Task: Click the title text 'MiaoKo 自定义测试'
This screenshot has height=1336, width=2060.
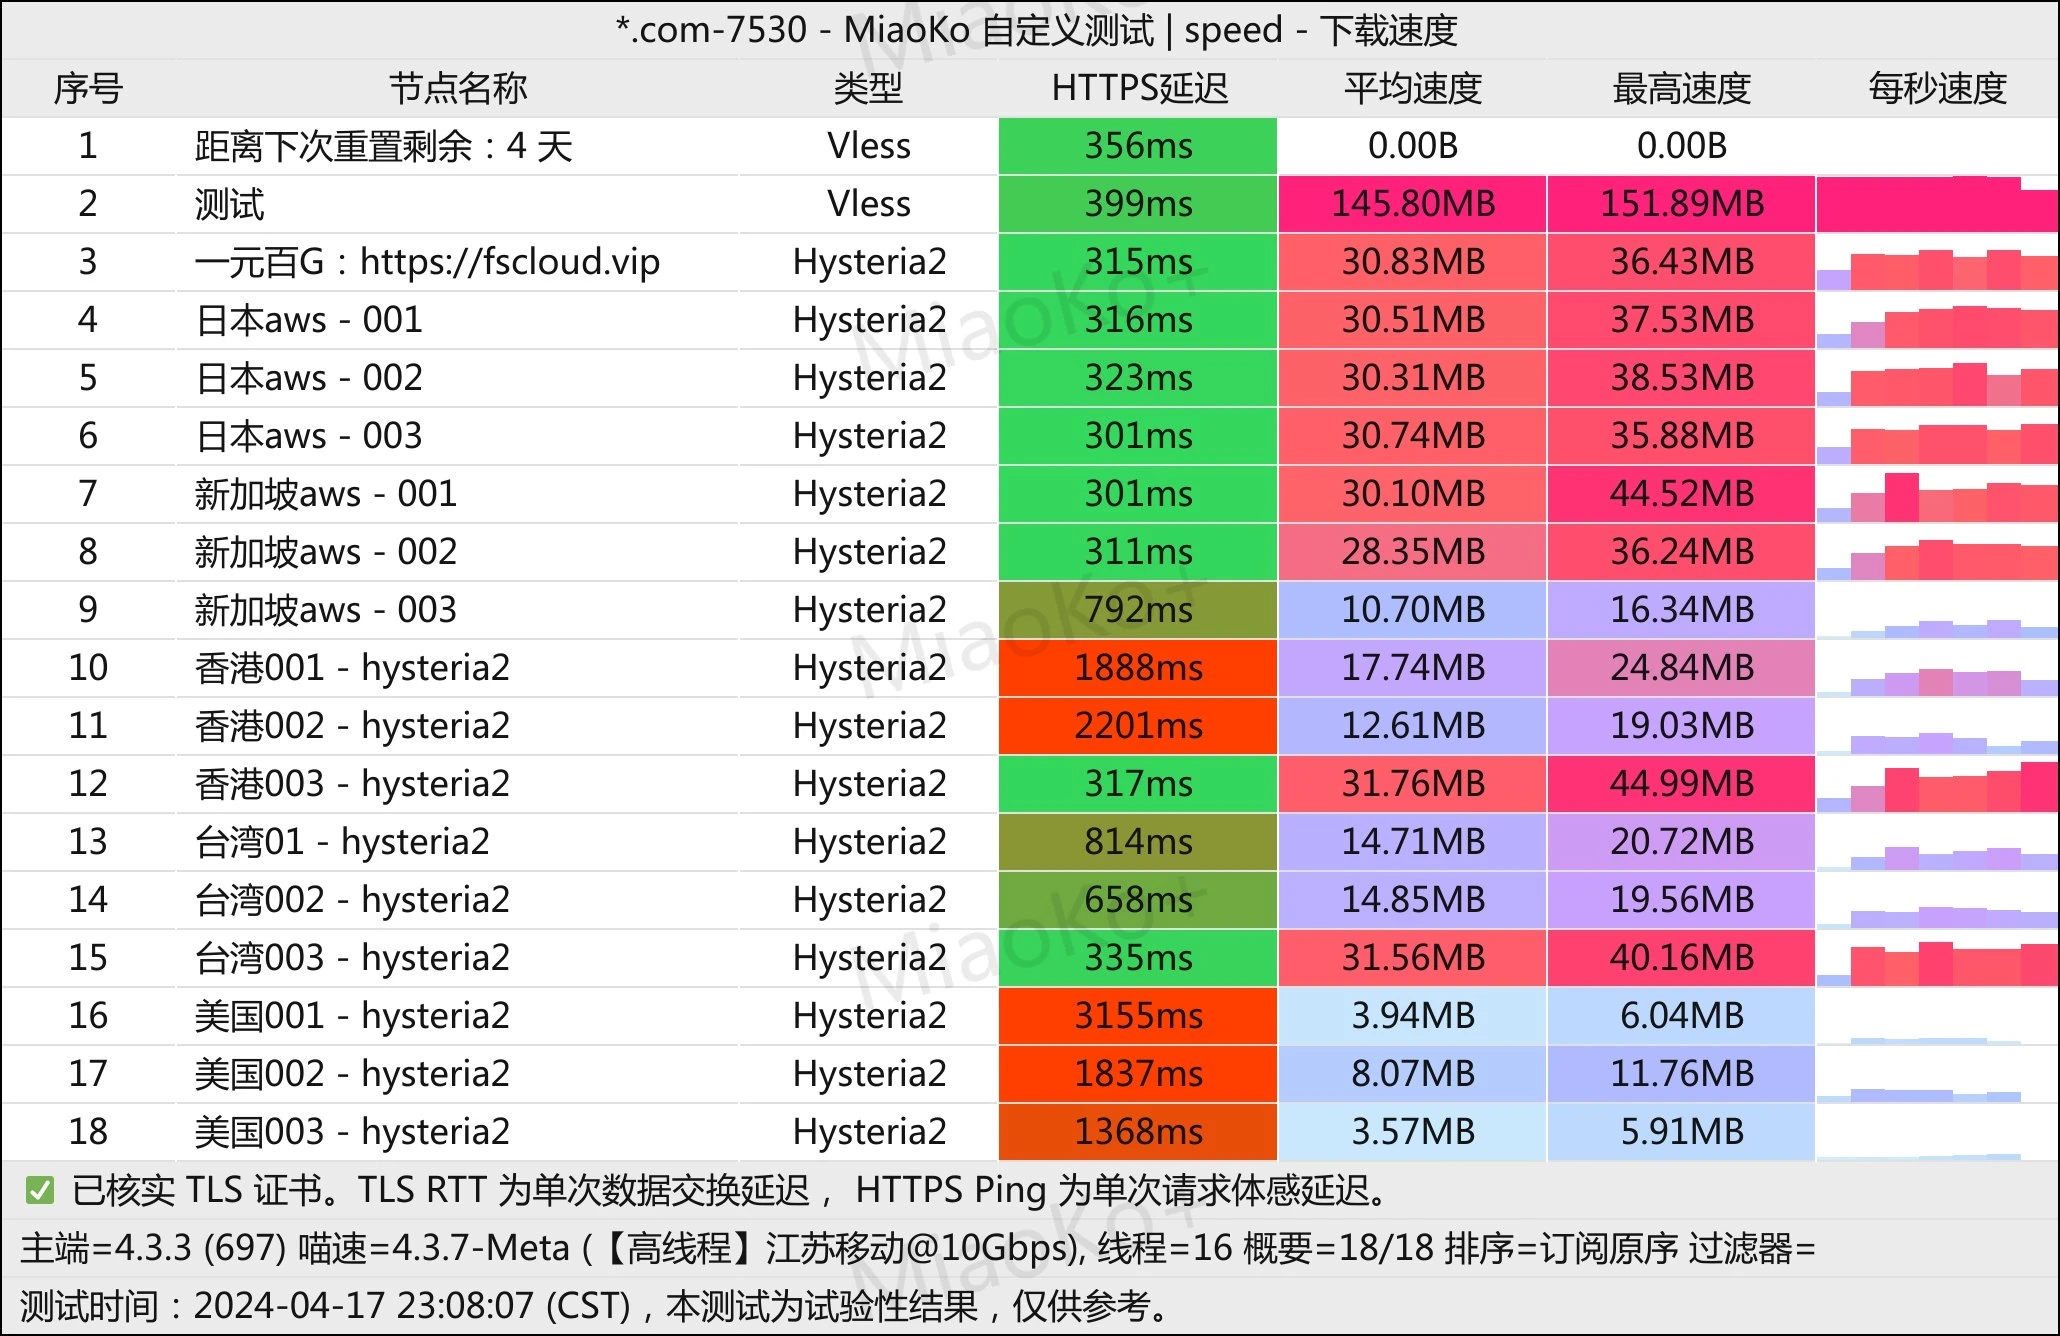Action: 998,30
